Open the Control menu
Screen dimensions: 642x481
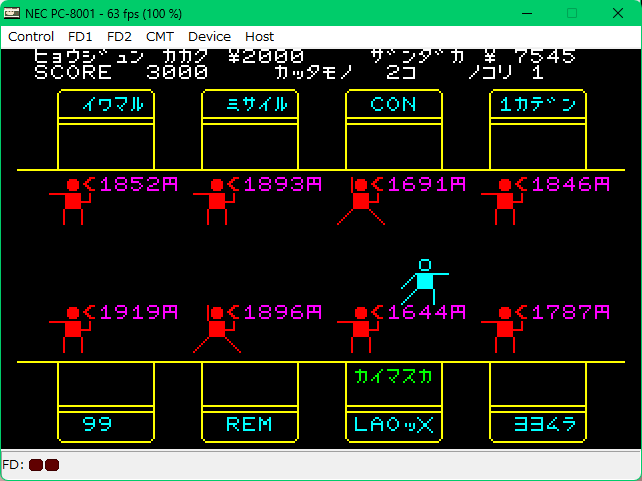31,36
